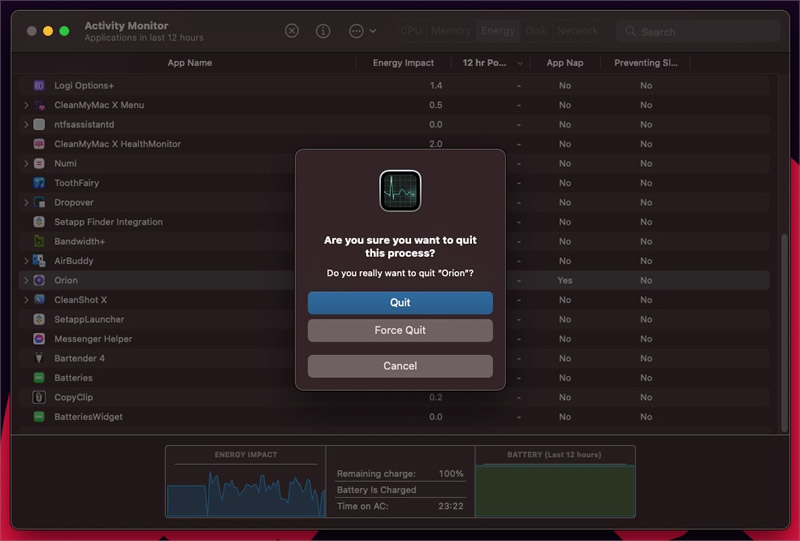Click Force Quit in the dialog

[x=400, y=330]
